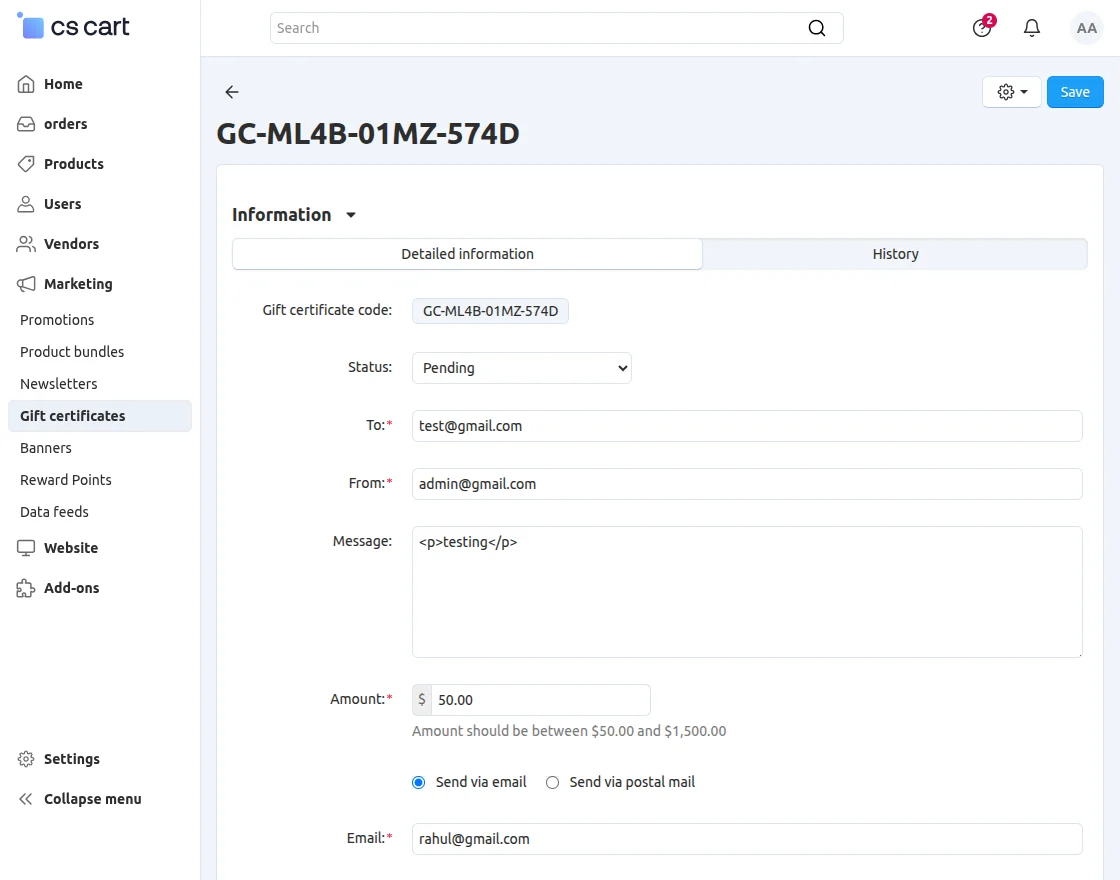Screen dimensions: 1120x880
Task: Click the search magnifier icon
Action: coord(816,28)
